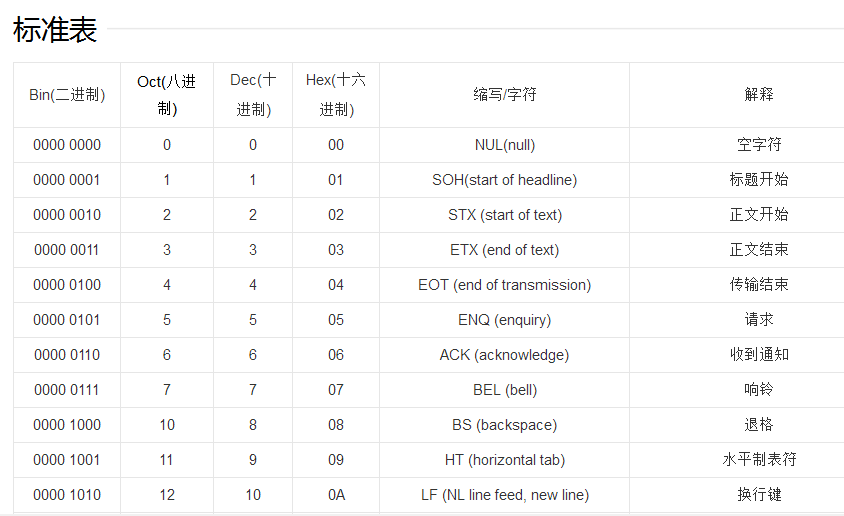Click ENQ (enquiry) cell

tap(505, 320)
